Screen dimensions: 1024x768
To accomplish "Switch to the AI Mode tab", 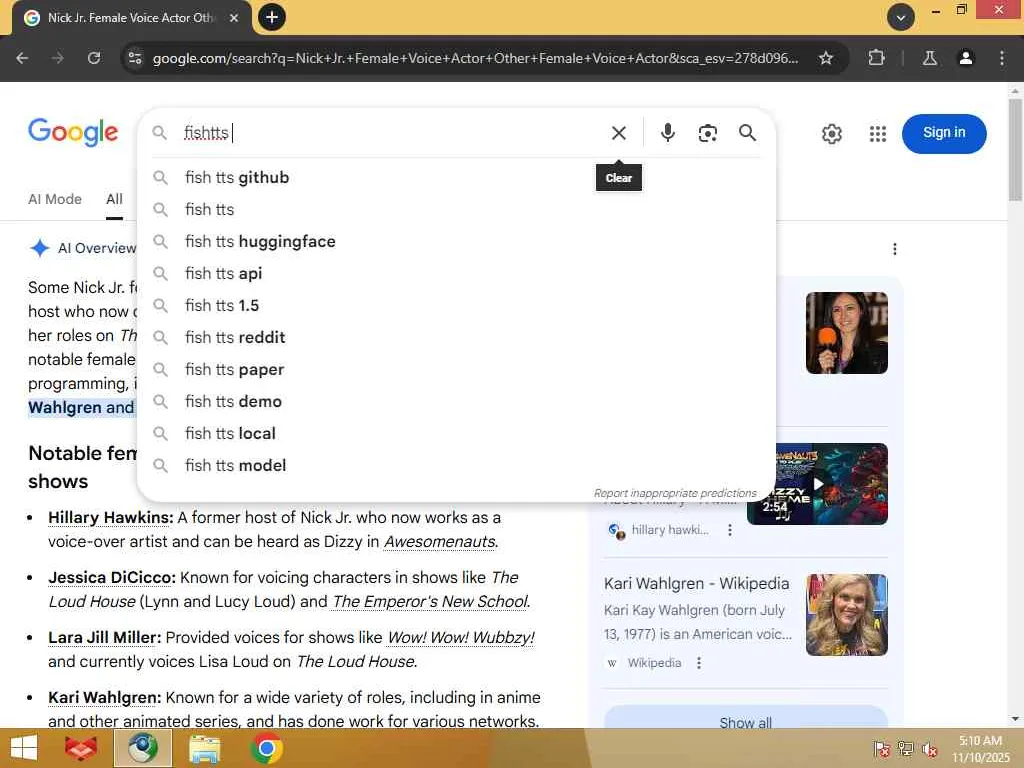I will tap(55, 199).
